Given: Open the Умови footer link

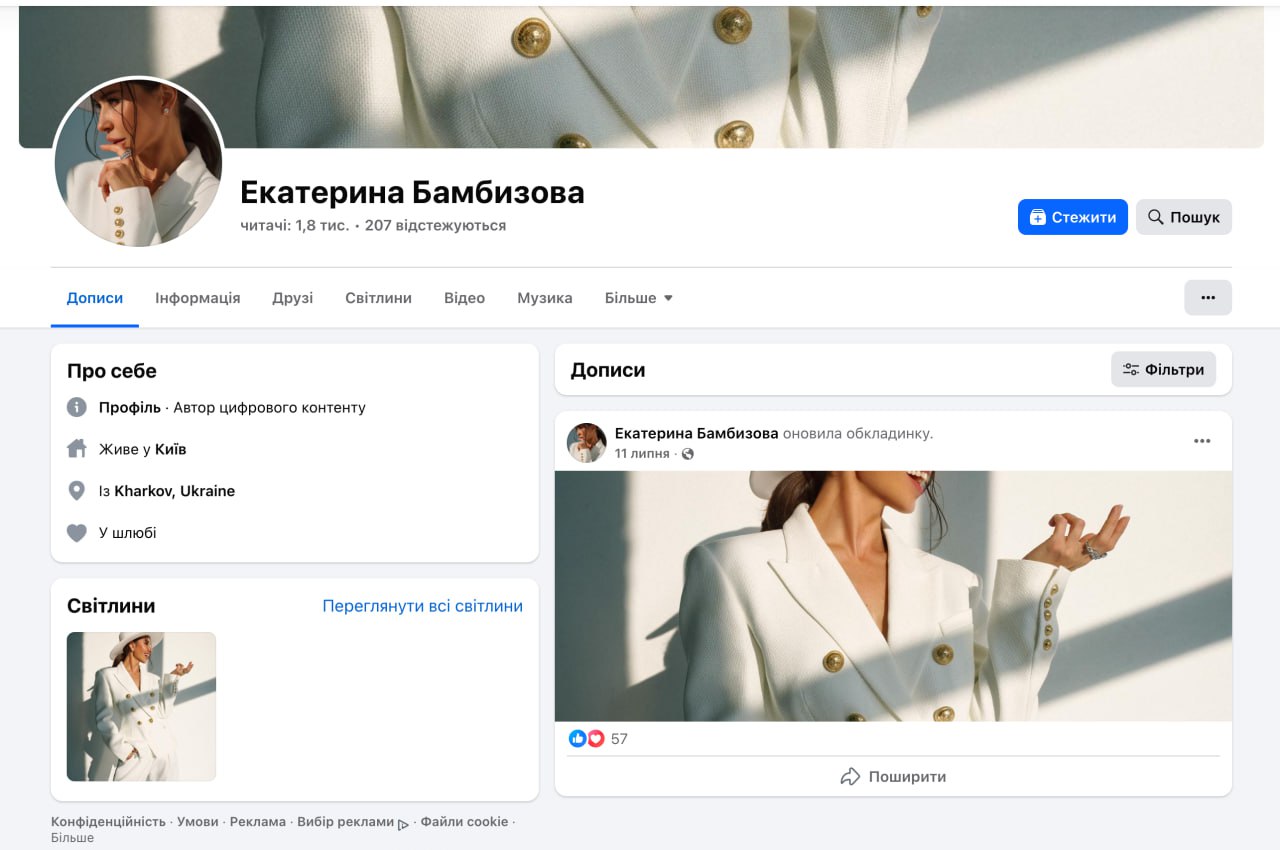Looking at the screenshot, I should (197, 822).
